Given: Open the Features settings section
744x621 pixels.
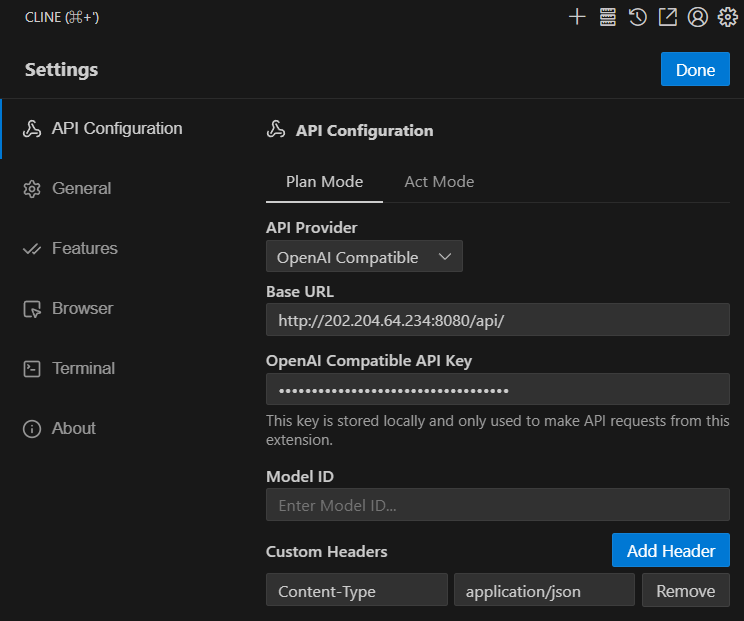Looking at the screenshot, I should [84, 248].
